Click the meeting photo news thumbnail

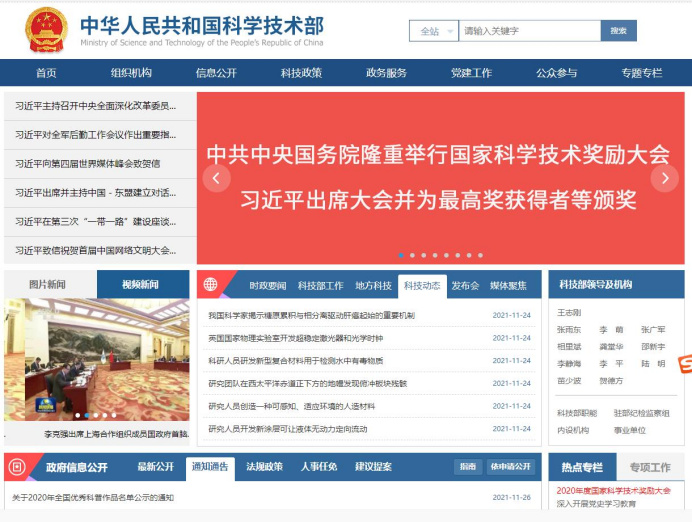pos(96,360)
